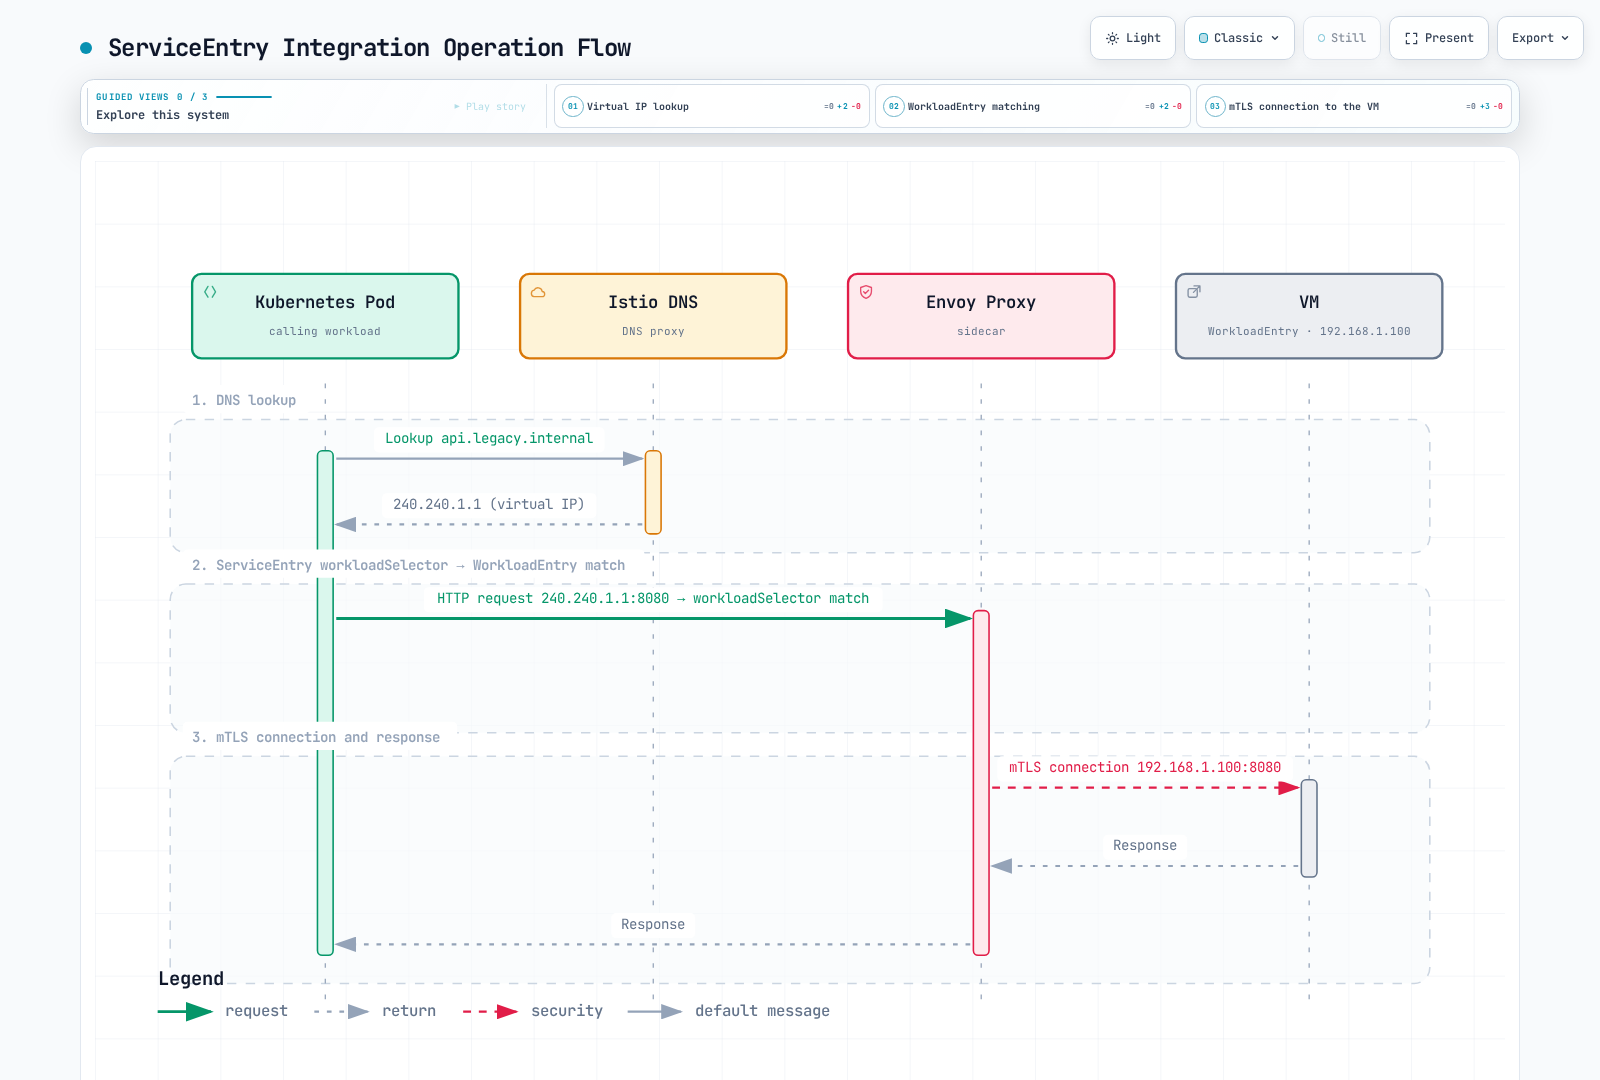Click the HTTP request workloadSelector match label
This screenshot has height=1080, width=1600.
[x=653, y=598]
